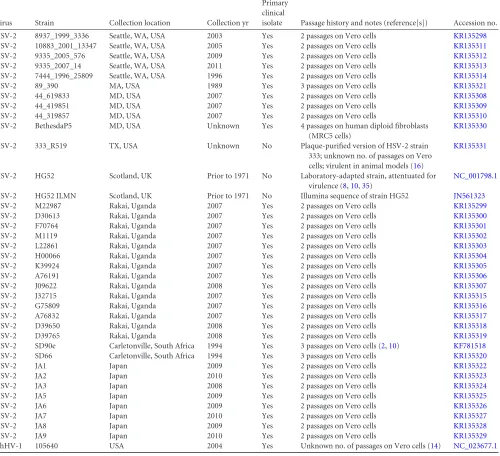Open accession link KR135306
The width and height of the screenshot is (500, 456).
coord(470,276)
